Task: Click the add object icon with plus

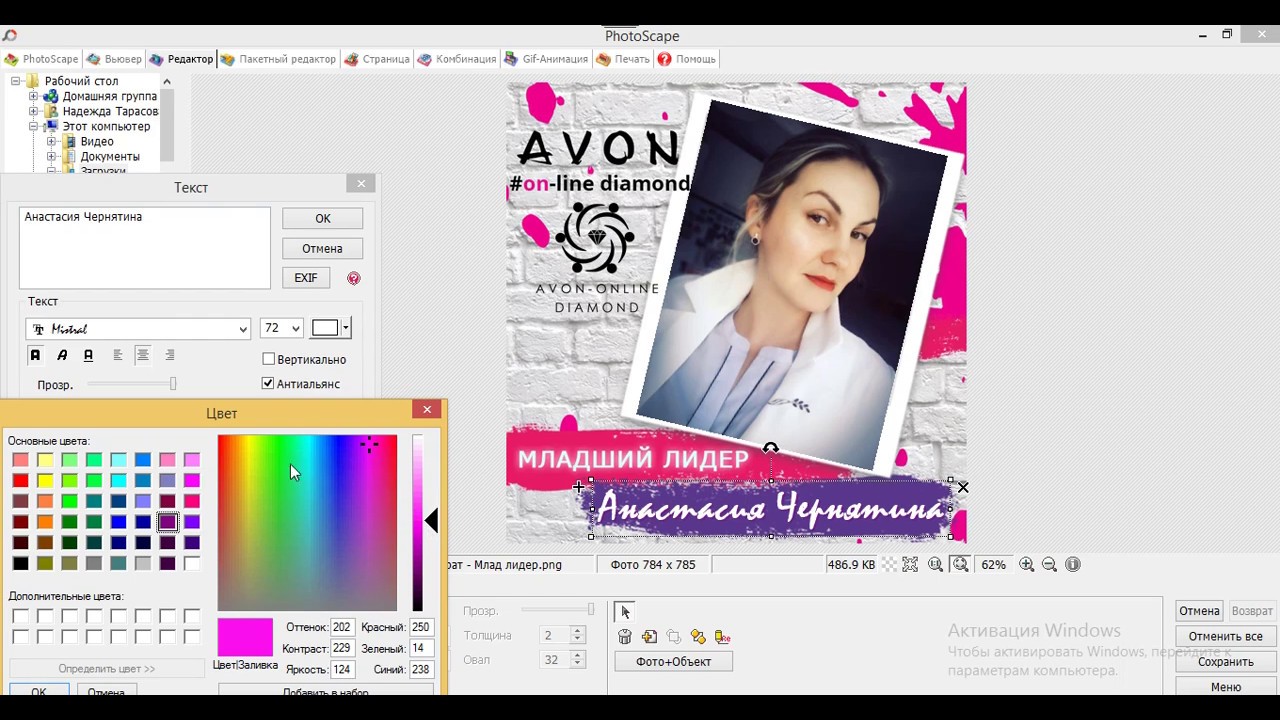Action: point(649,637)
